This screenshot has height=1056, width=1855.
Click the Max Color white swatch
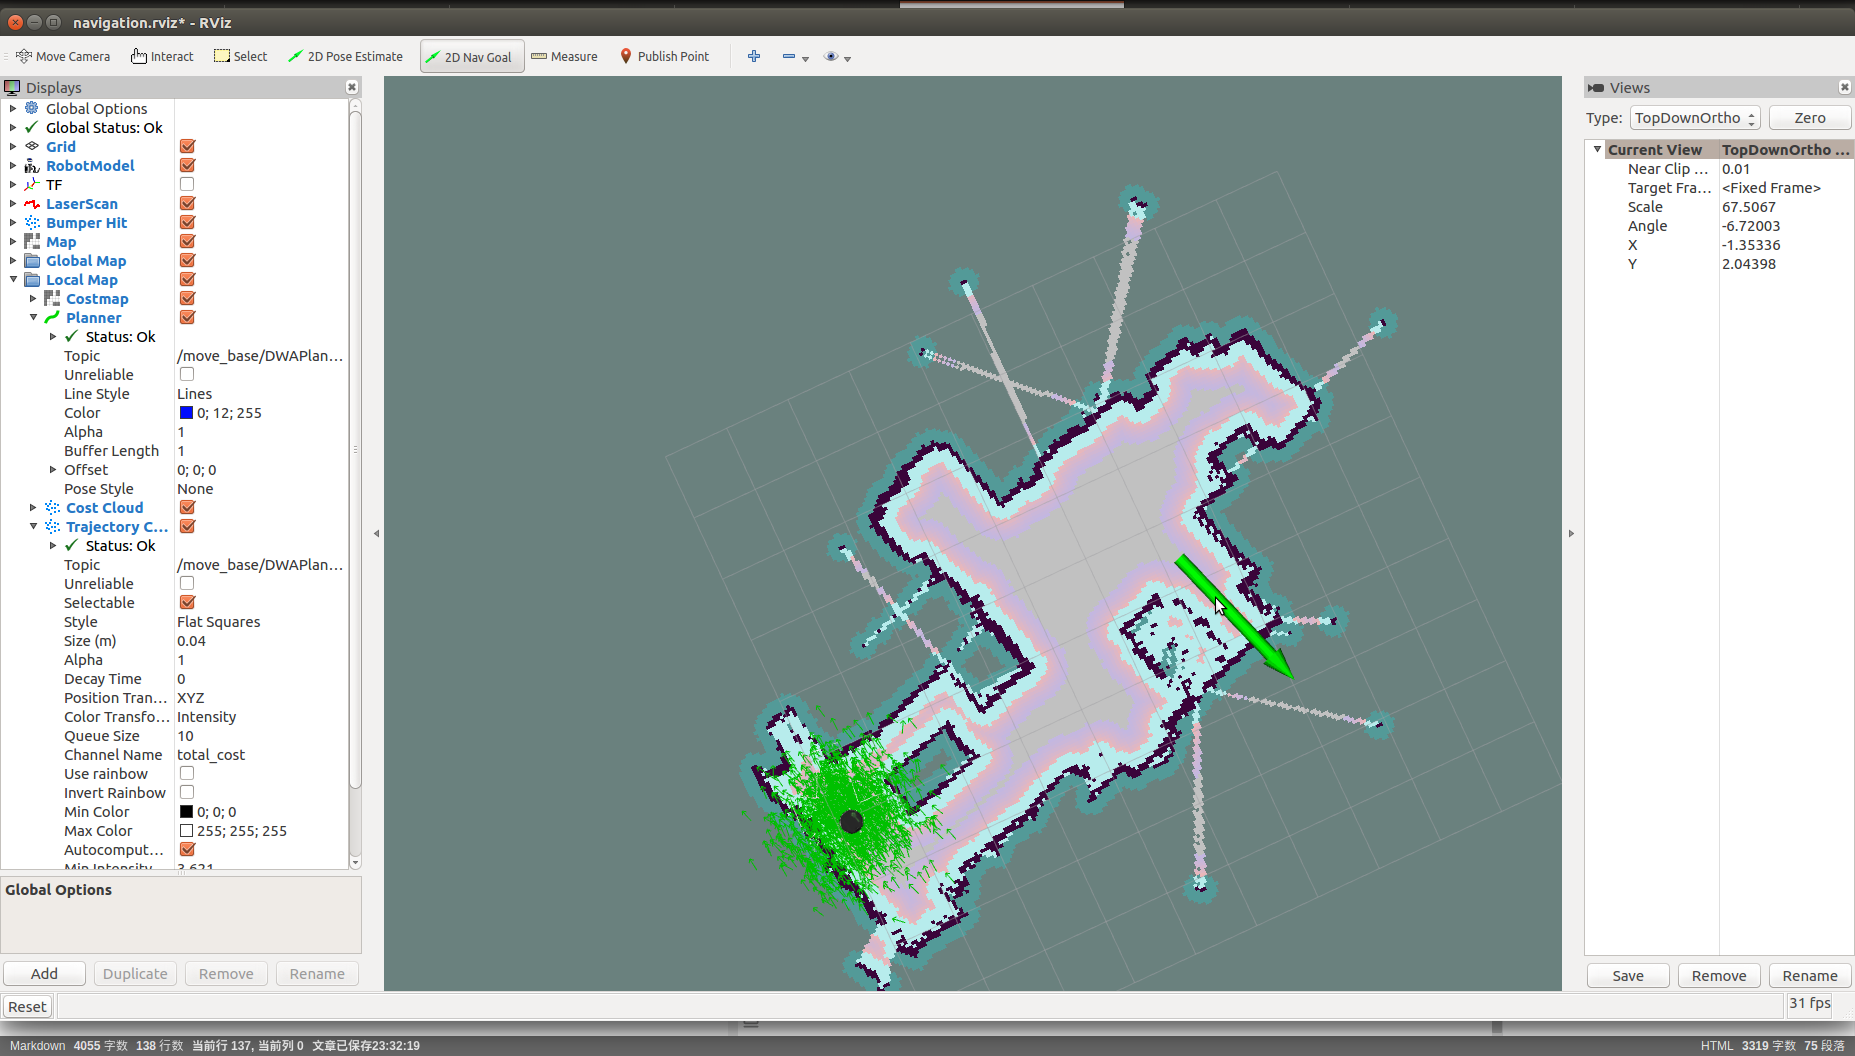coord(186,830)
